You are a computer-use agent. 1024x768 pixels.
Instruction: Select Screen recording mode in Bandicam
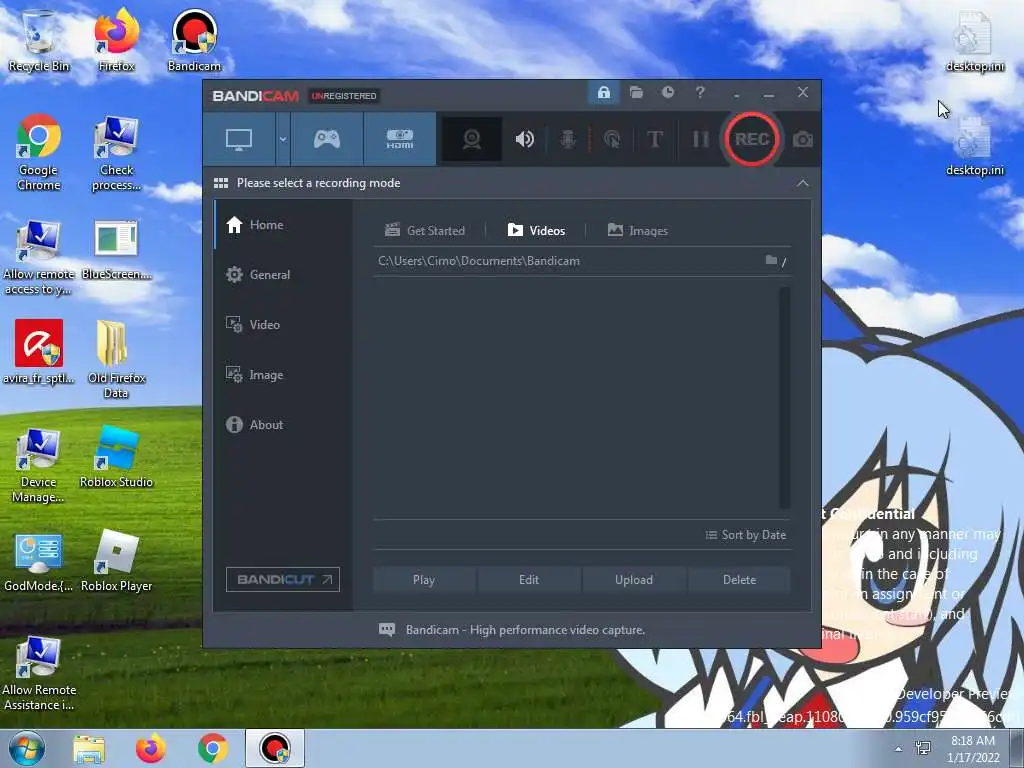(239, 139)
